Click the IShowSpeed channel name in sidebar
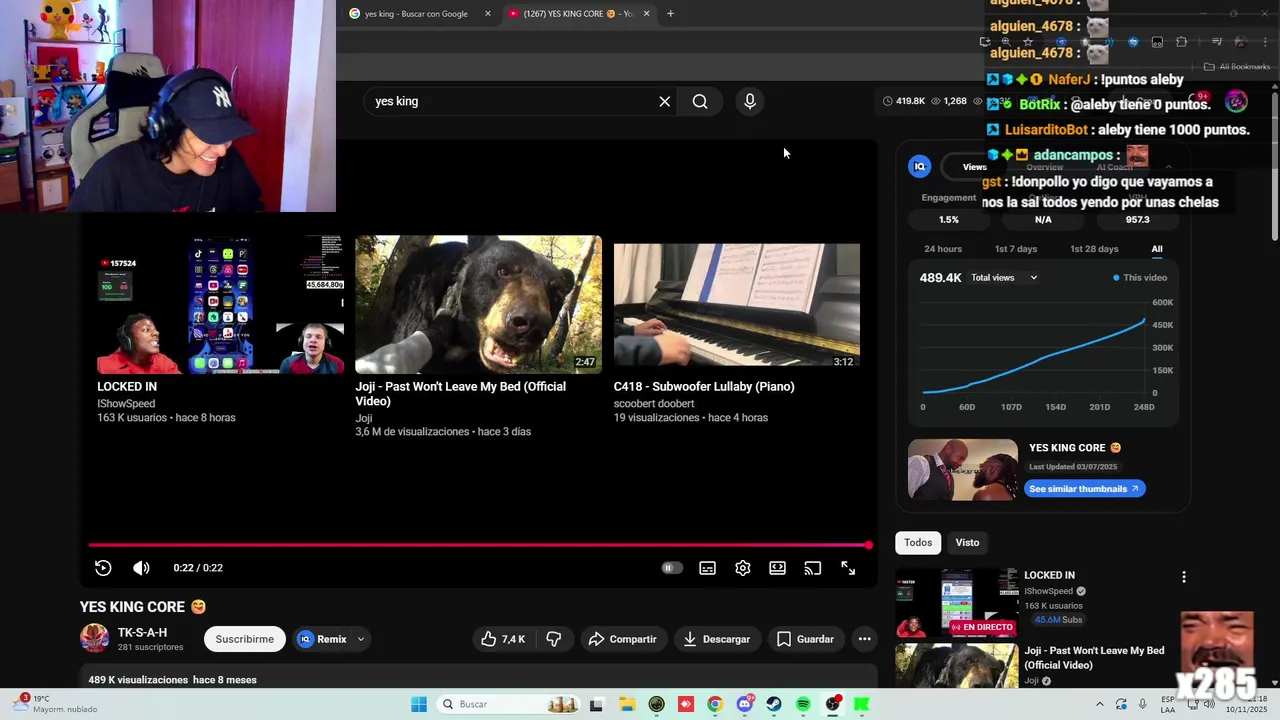This screenshot has width=1280, height=720. point(1049,591)
